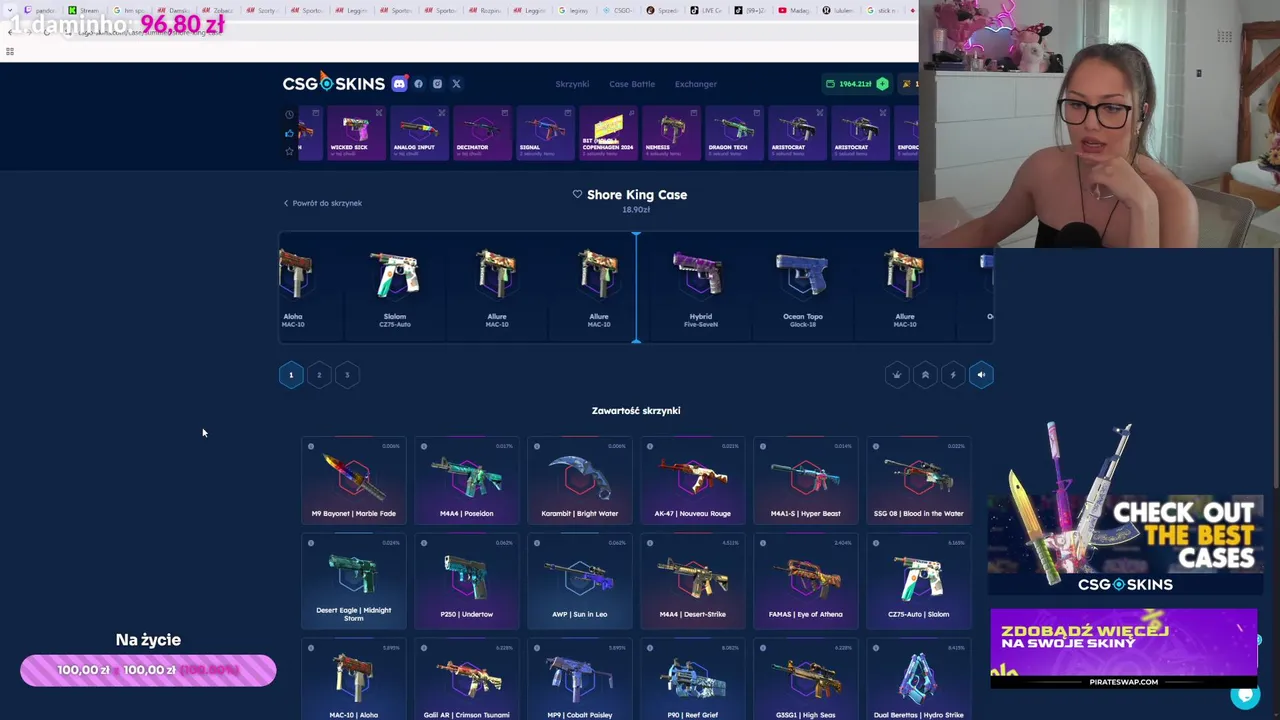Open Case Battle menu
Image resolution: width=1280 pixels, height=720 pixels.
click(632, 84)
